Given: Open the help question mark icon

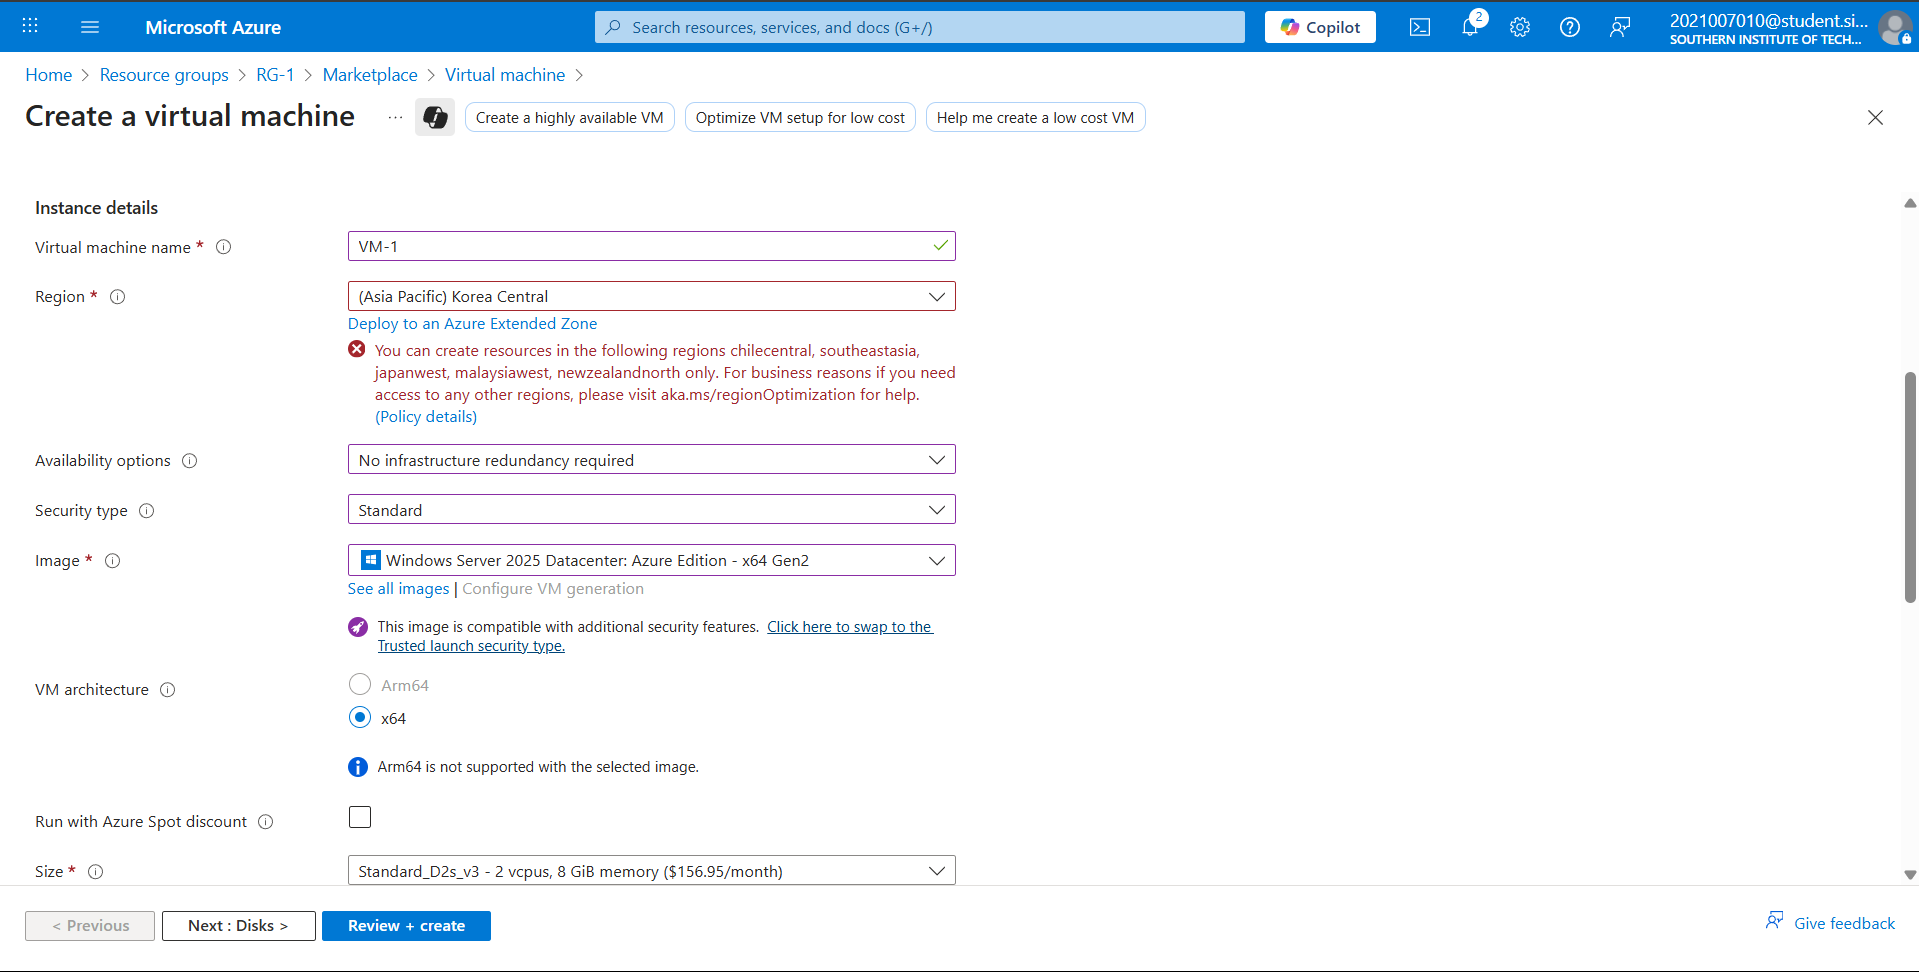Looking at the screenshot, I should (x=1570, y=27).
